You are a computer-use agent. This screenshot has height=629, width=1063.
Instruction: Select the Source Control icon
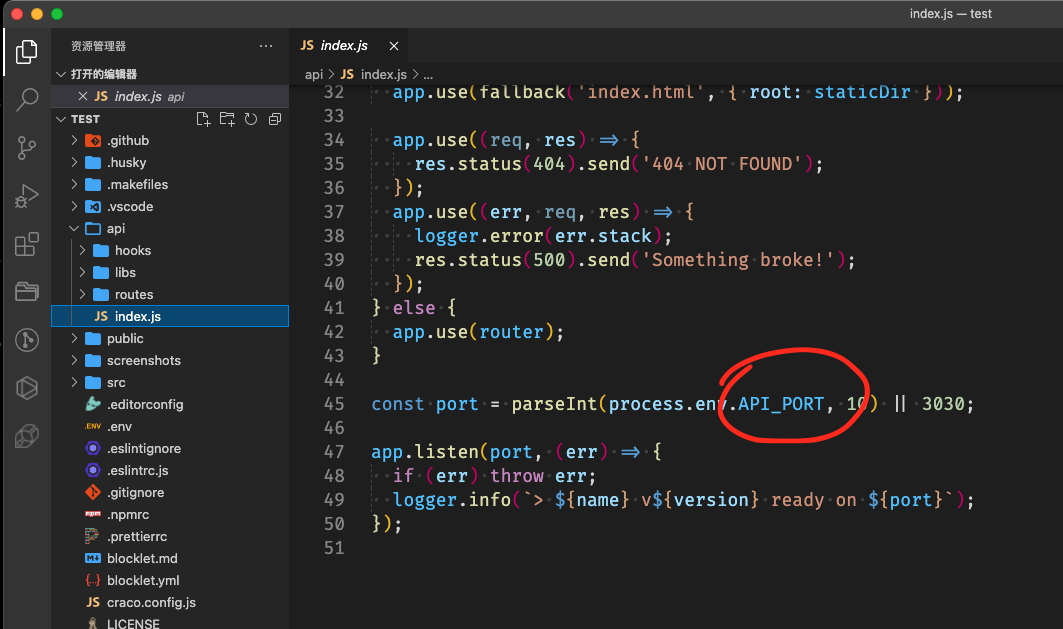tap(26, 147)
